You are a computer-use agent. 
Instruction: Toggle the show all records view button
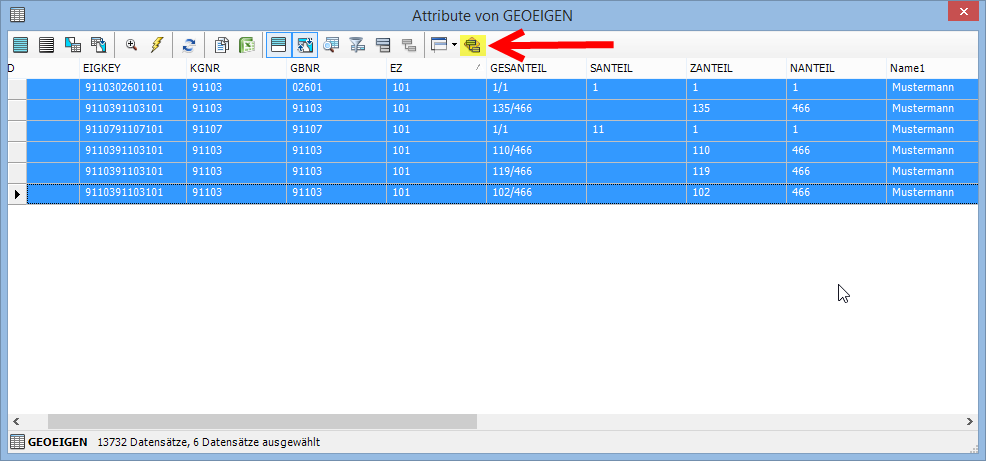(x=279, y=45)
